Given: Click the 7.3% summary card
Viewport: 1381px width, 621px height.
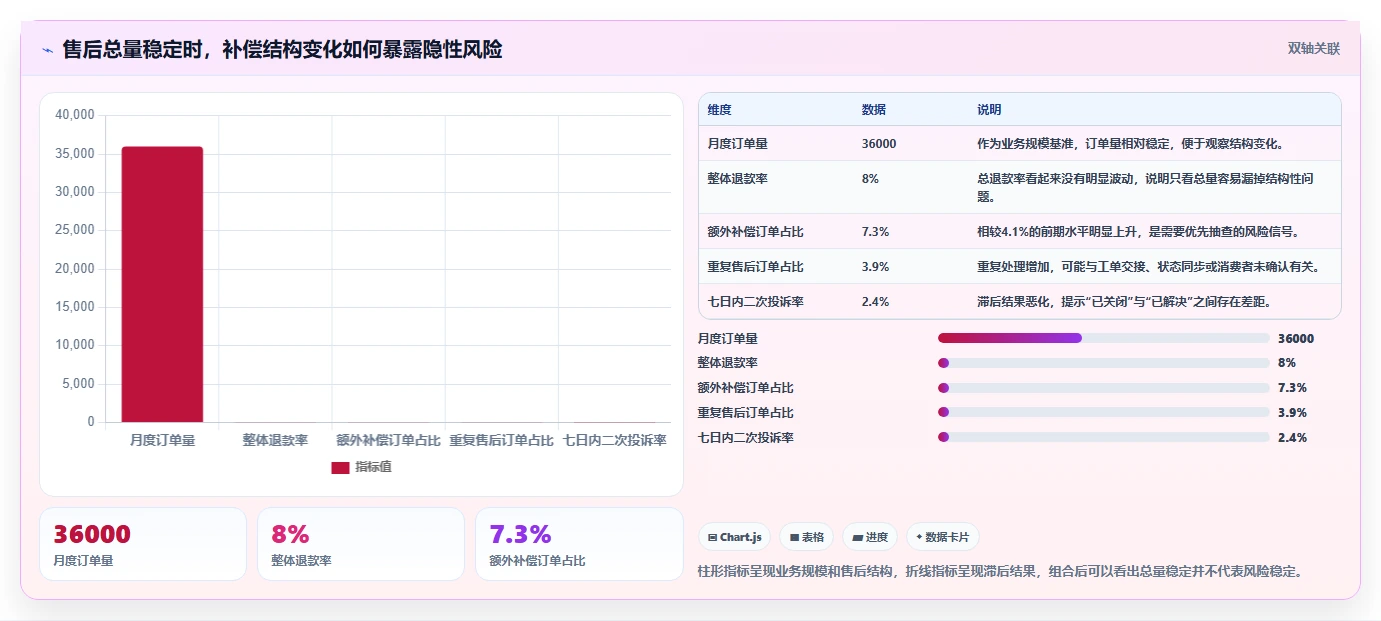Looking at the screenshot, I should click(579, 544).
